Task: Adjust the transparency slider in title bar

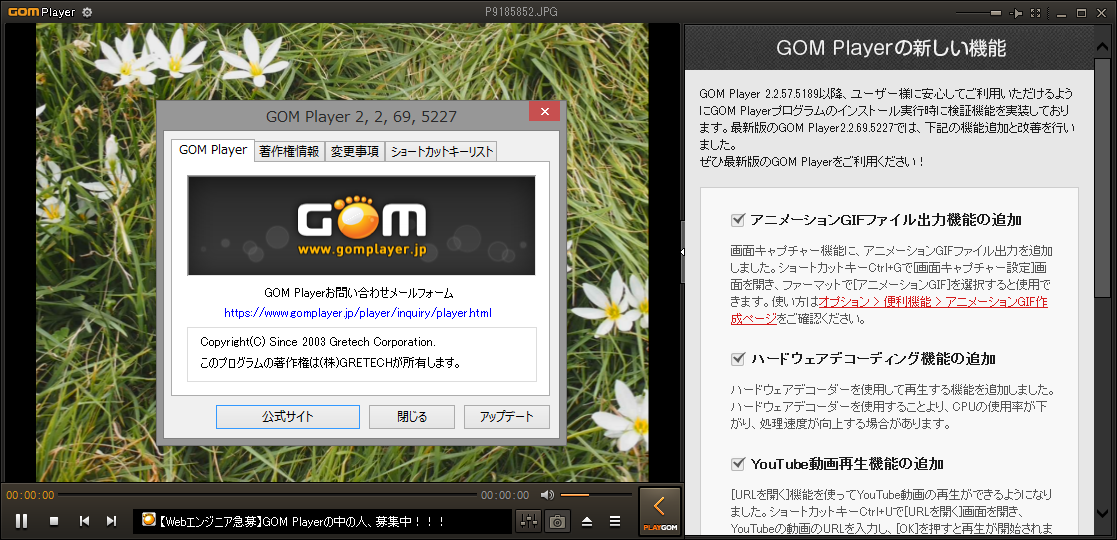Action: coord(978,13)
